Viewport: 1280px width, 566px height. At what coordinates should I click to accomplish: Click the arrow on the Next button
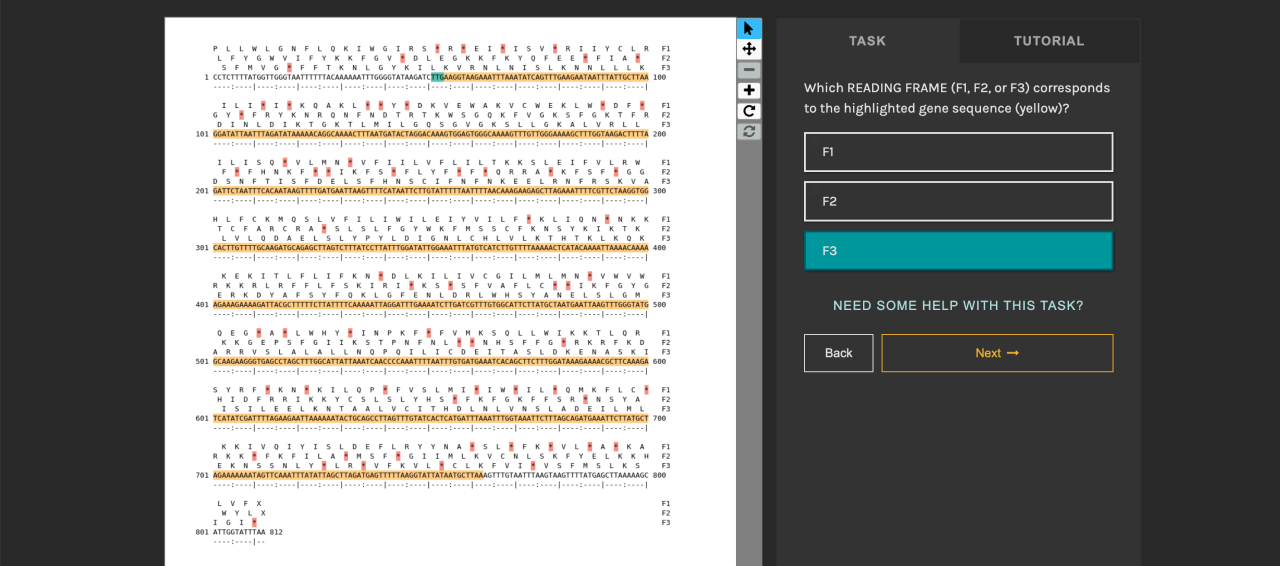coord(1012,353)
